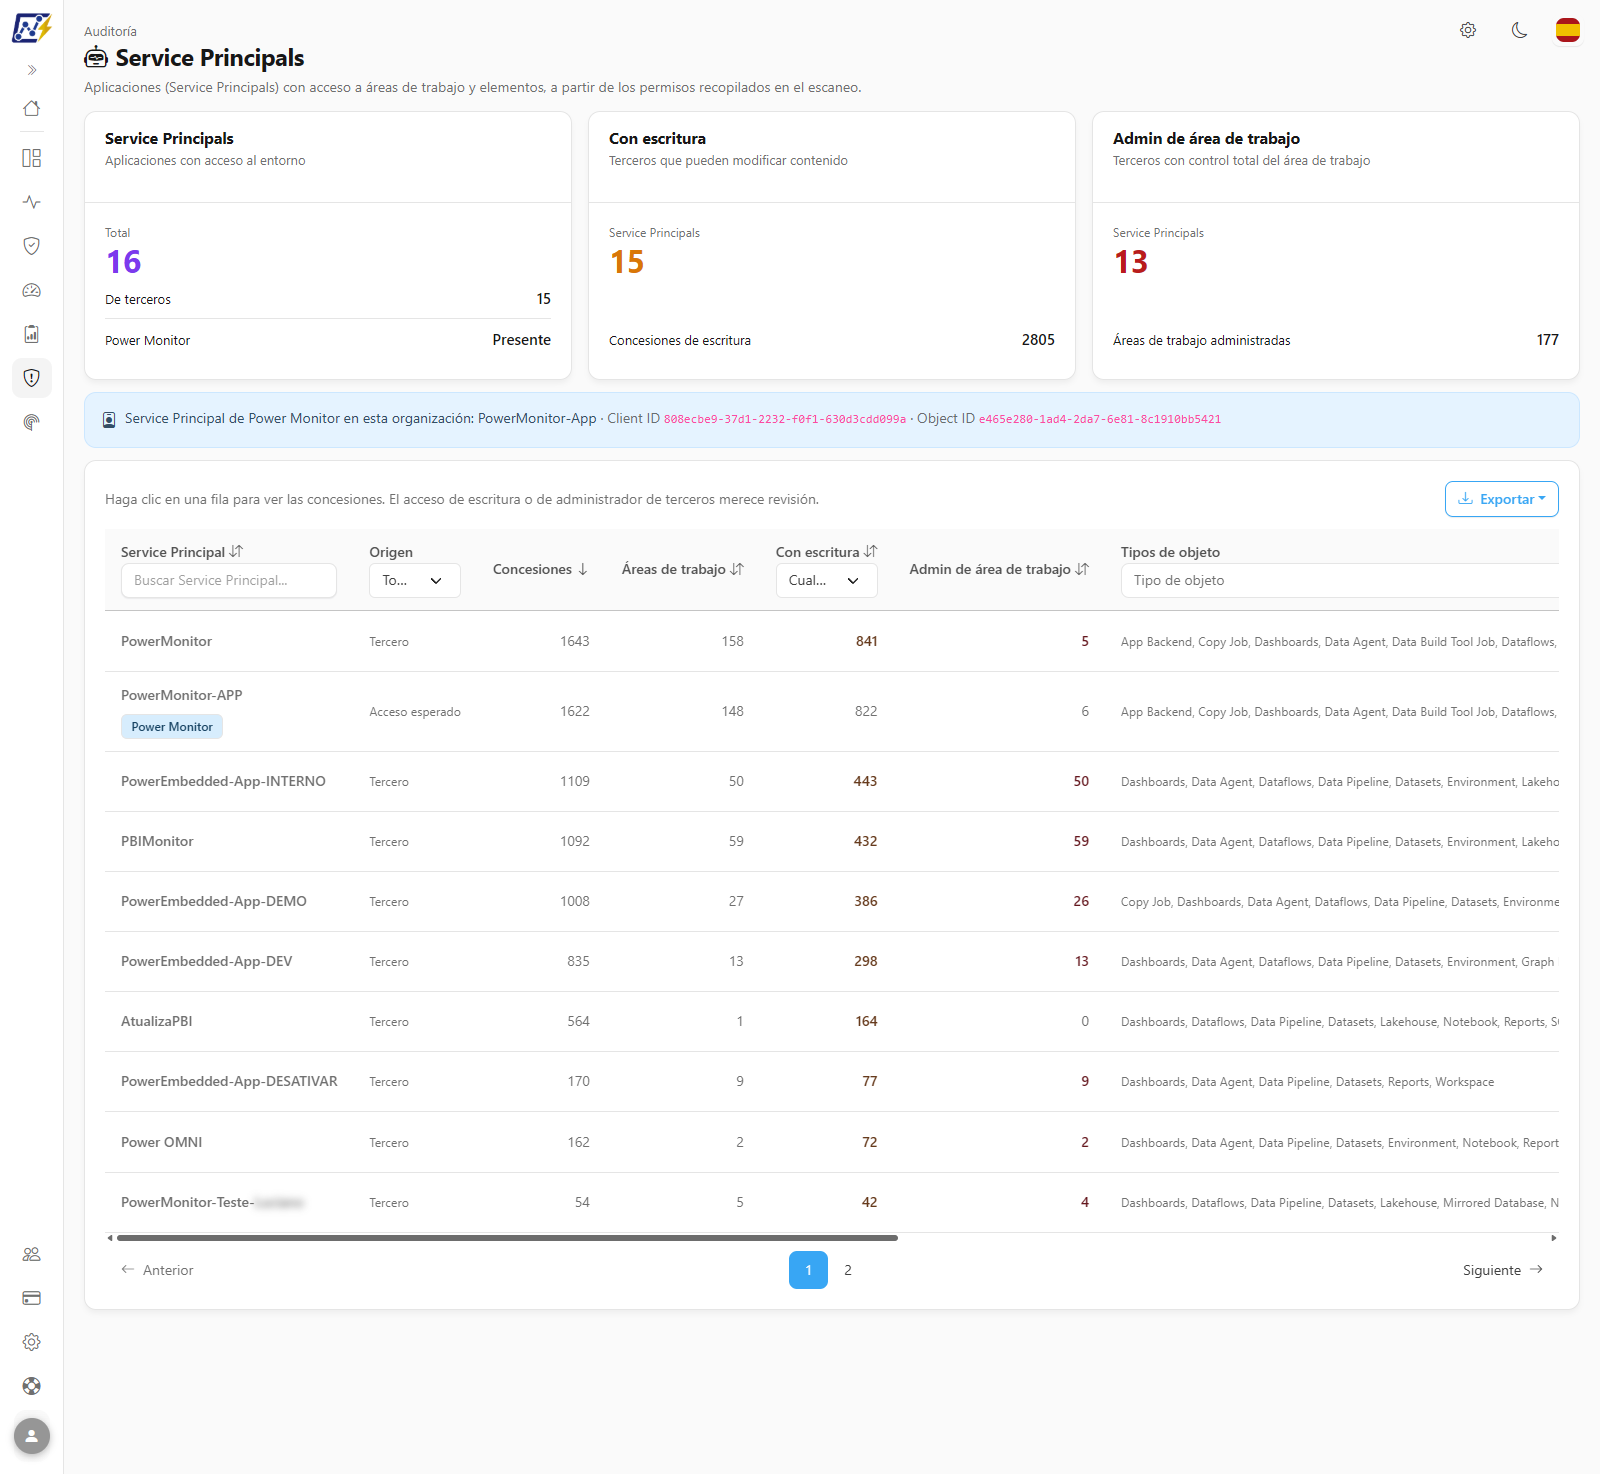Open the PowerMonitor row
Image resolution: width=1600 pixels, height=1474 pixels.
(832, 641)
